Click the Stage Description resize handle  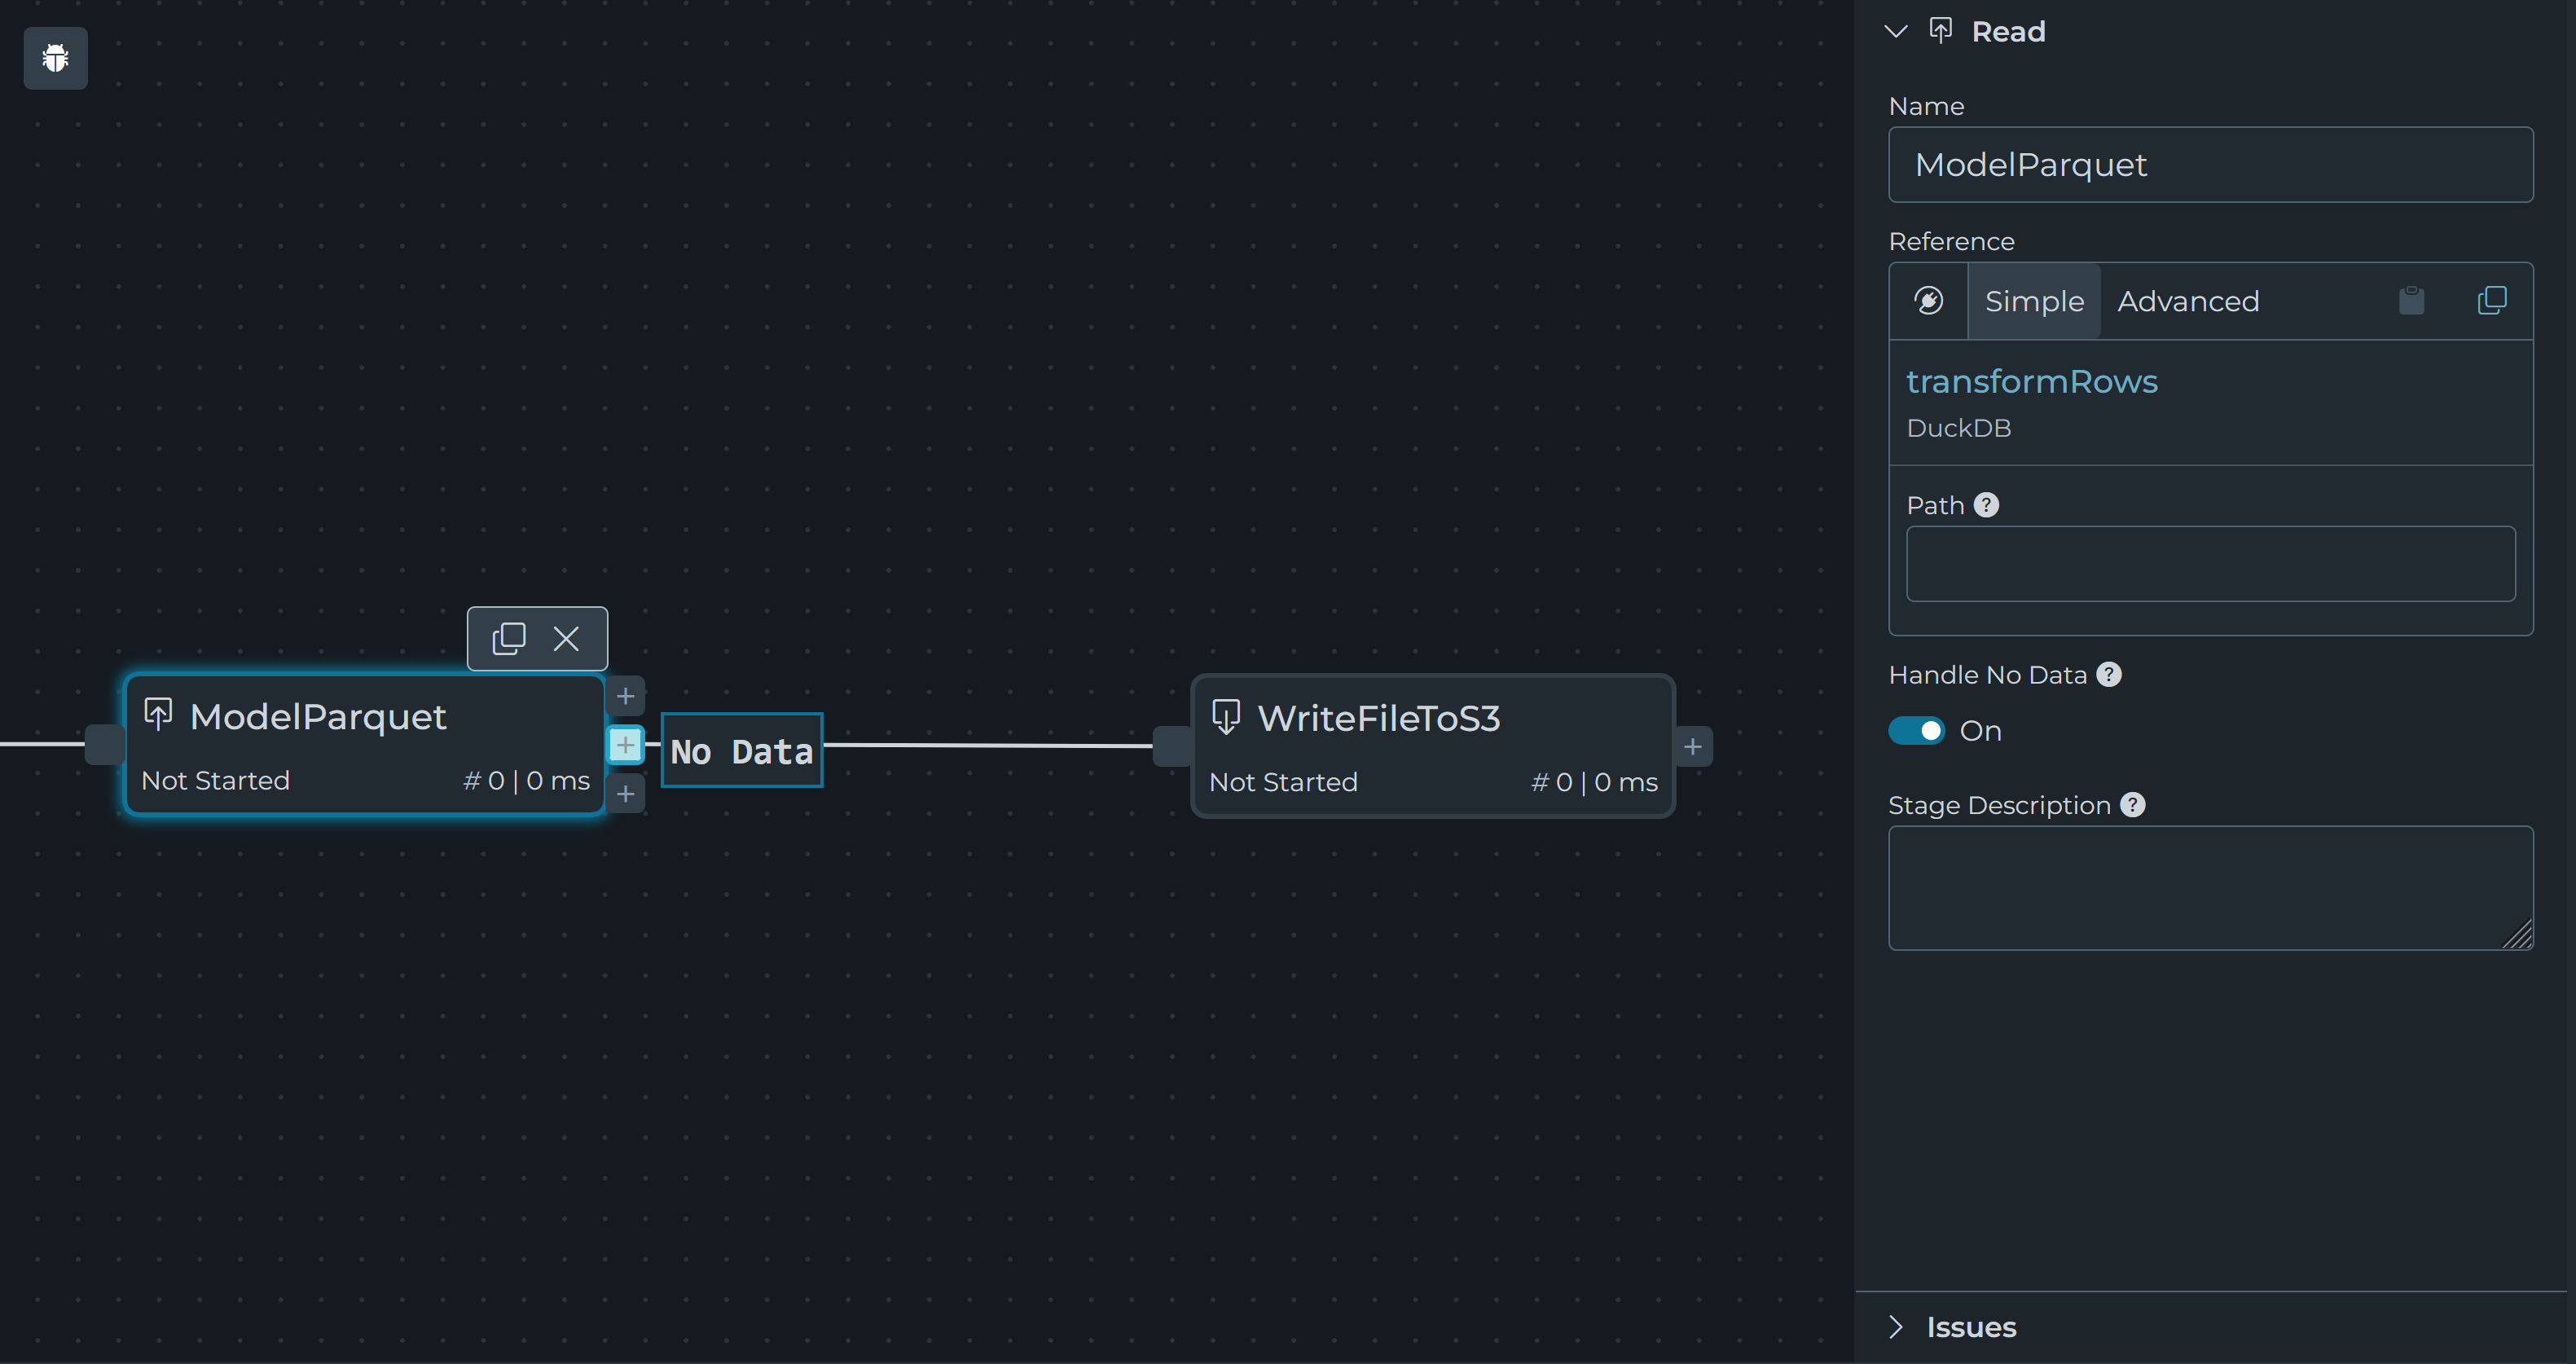click(2519, 935)
